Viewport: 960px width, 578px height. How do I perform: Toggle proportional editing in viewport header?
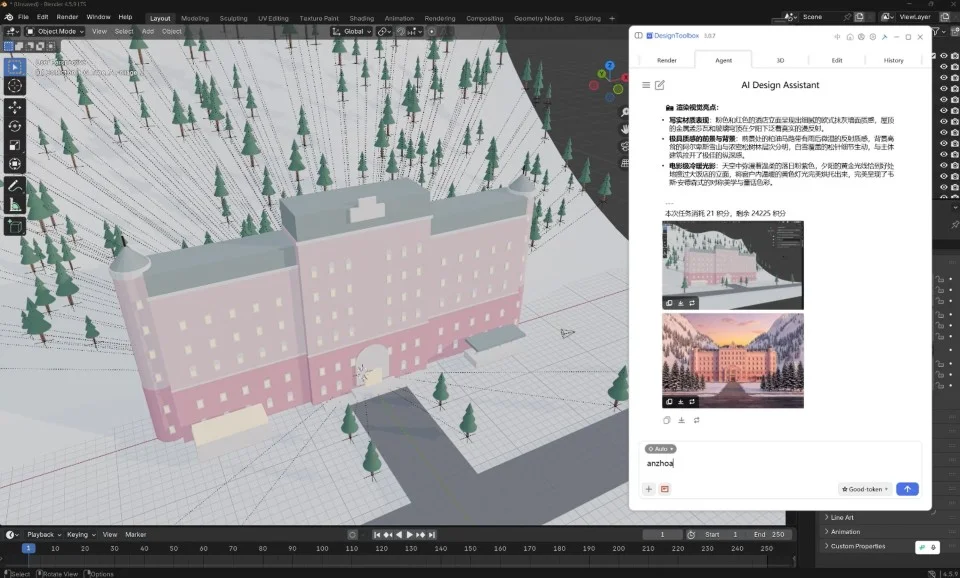point(432,31)
